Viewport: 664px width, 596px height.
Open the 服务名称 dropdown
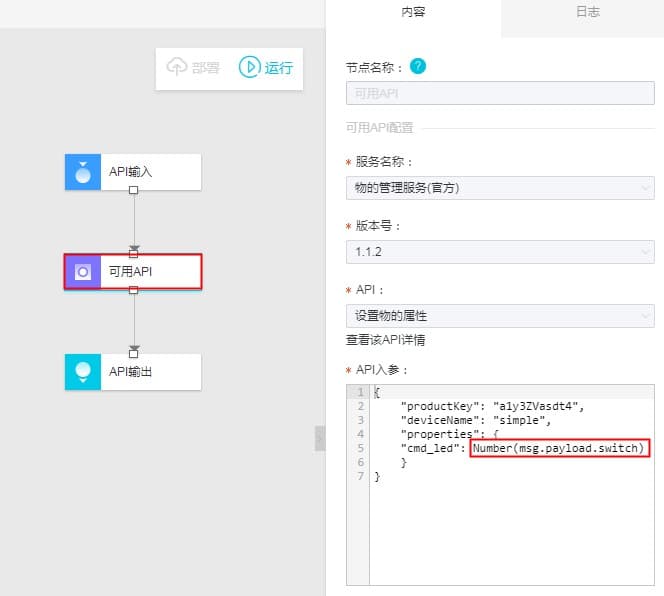pyautogui.click(x=500, y=188)
